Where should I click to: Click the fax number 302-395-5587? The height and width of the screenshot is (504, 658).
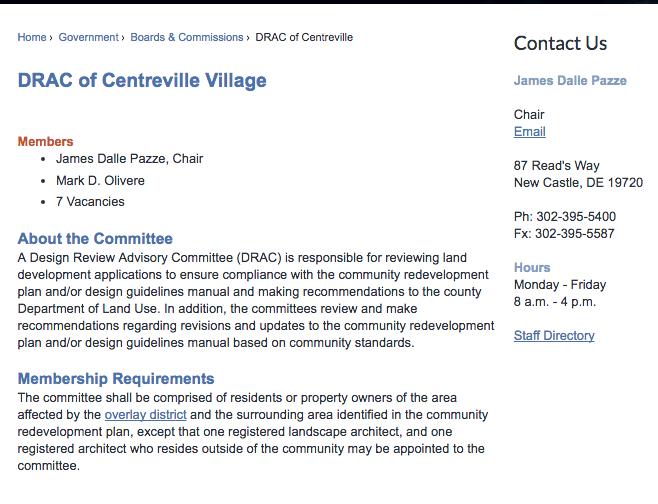coord(574,234)
